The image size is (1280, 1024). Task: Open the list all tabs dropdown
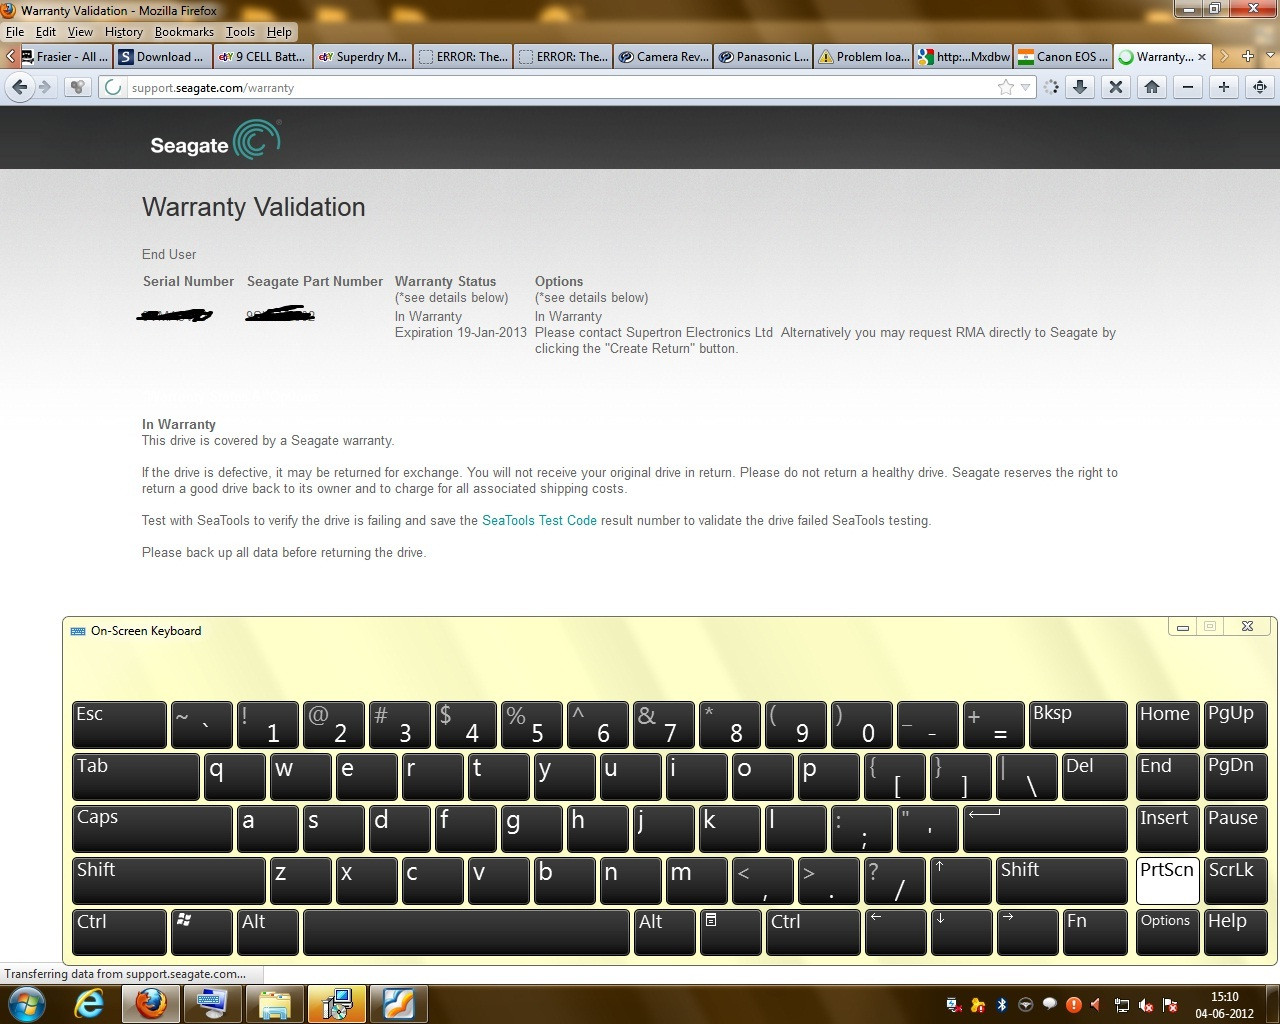(1271, 56)
